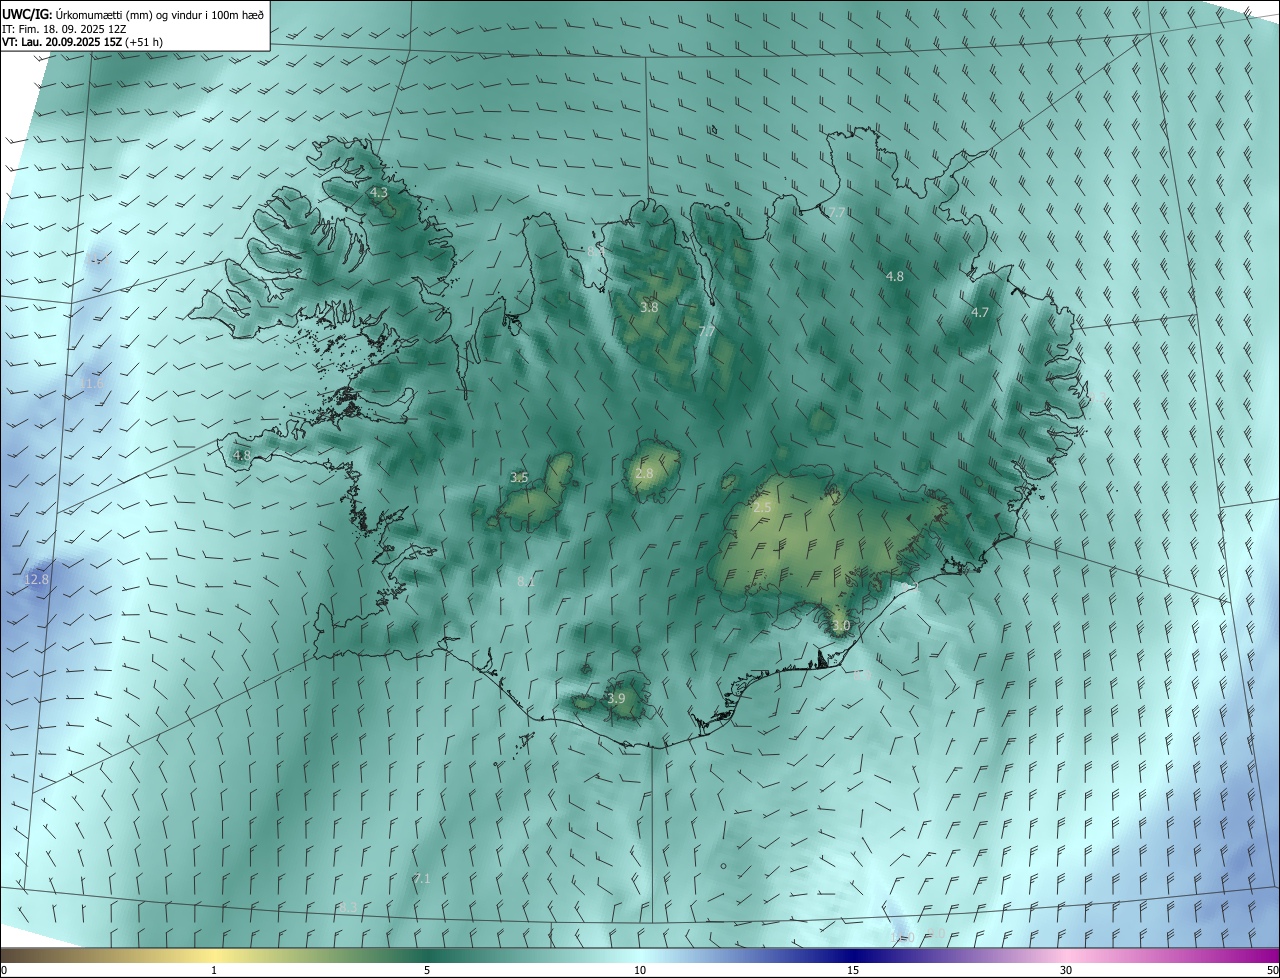The height and width of the screenshot is (978, 1280).
Task: Select the valid time line 'VT: Lau. 20.09.2025 15Z'
Action: point(62,42)
